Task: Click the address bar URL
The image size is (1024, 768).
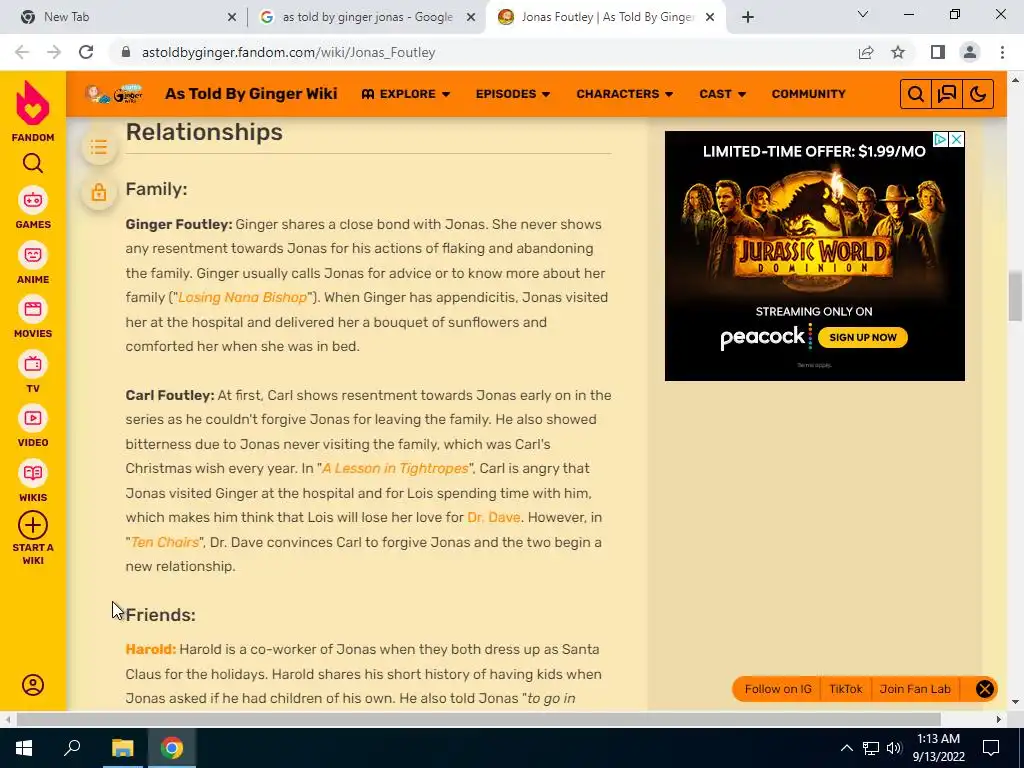Action: [289, 52]
